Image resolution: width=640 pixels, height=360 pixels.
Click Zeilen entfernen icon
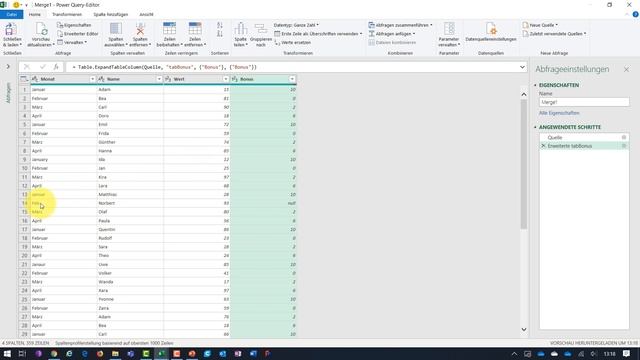click(195, 29)
